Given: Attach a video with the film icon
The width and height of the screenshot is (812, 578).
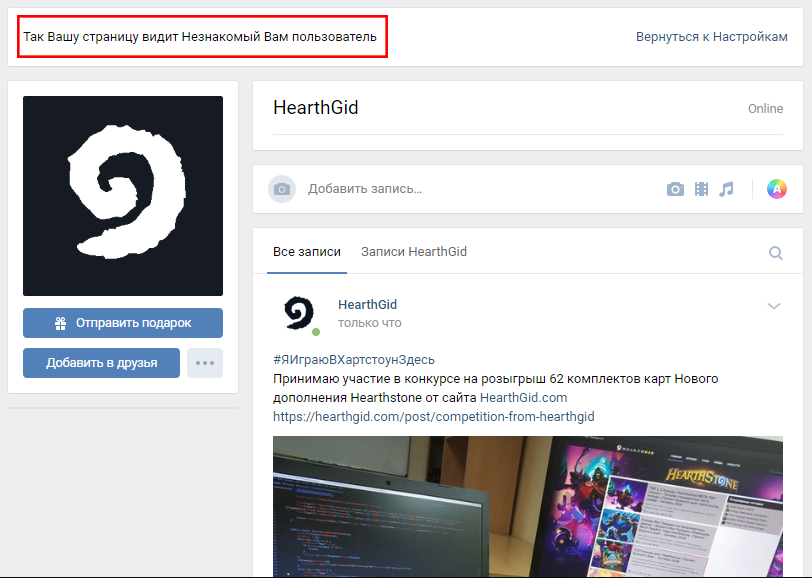Looking at the screenshot, I should (701, 189).
